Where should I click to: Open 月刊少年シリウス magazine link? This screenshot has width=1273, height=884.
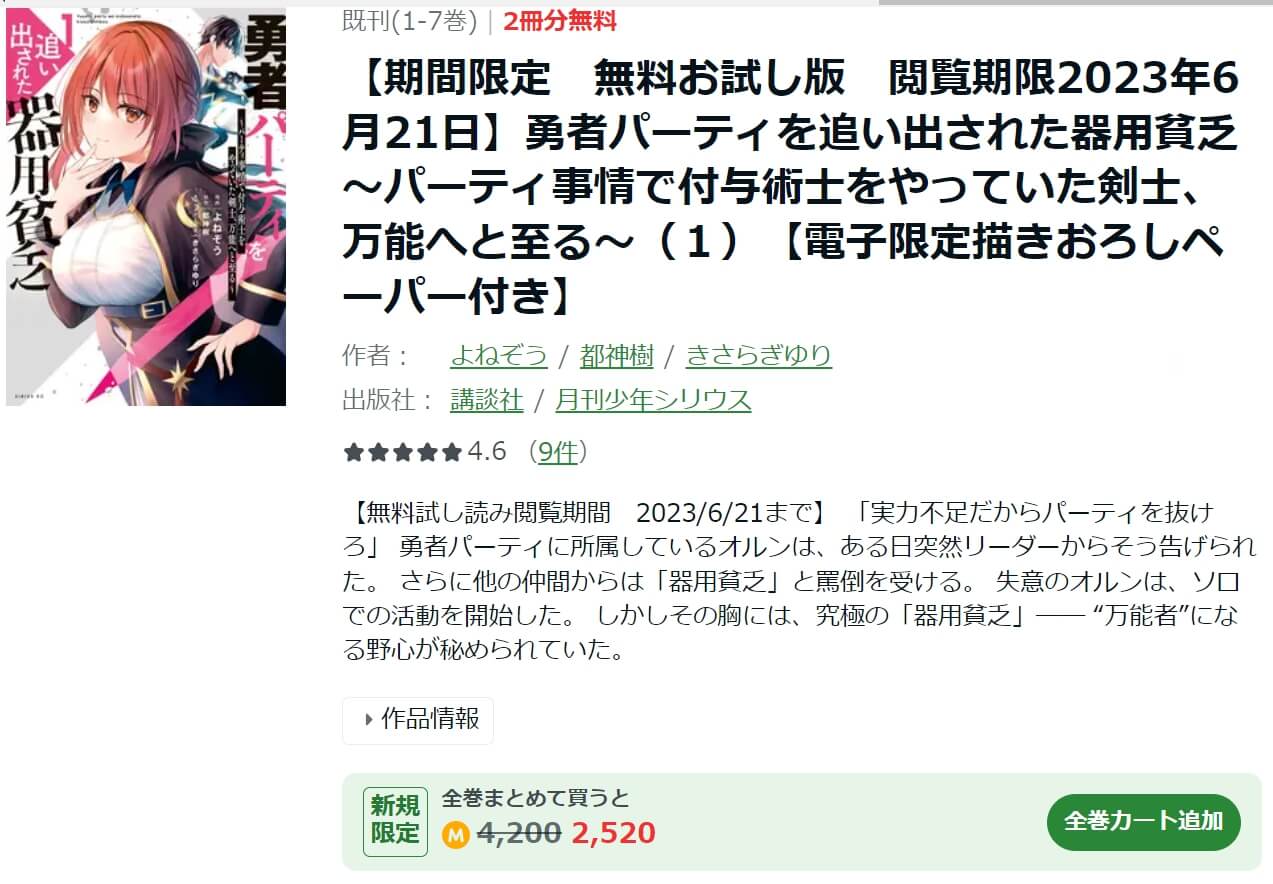click(654, 401)
